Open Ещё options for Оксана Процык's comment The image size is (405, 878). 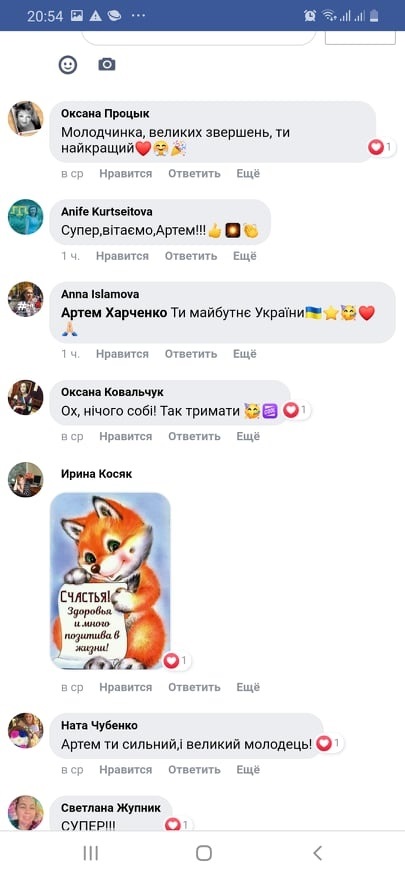pyautogui.click(x=248, y=174)
